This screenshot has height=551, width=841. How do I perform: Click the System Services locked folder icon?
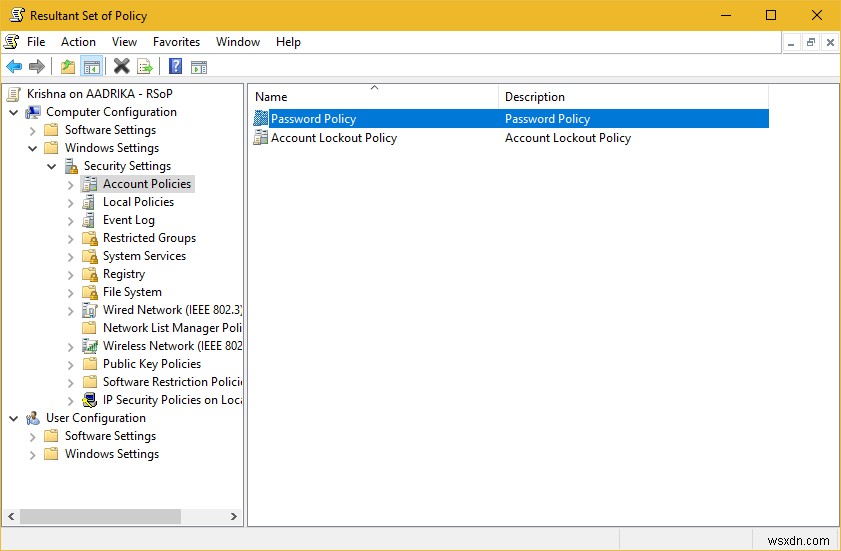[x=90, y=256]
